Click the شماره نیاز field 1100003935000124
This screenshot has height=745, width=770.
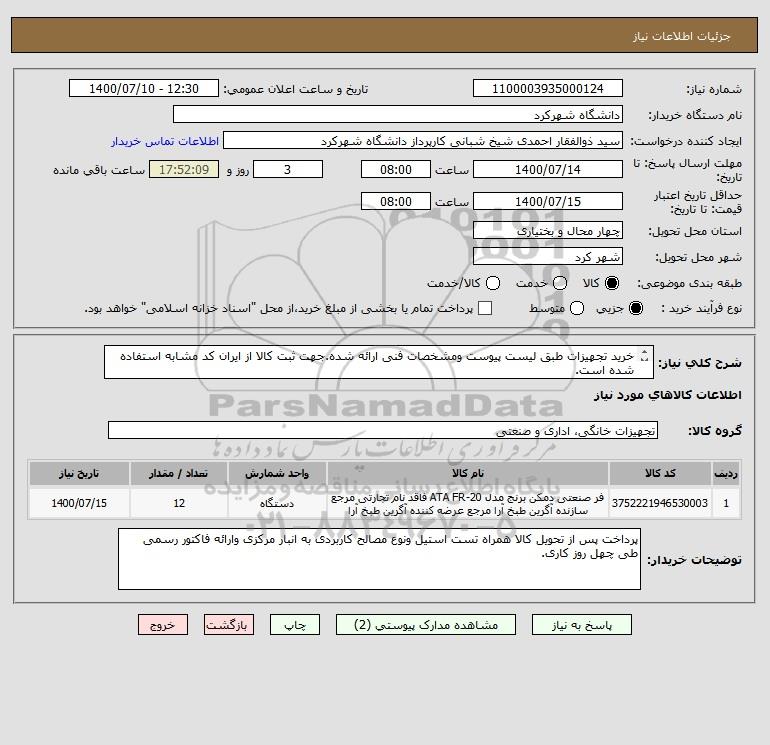tap(548, 88)
